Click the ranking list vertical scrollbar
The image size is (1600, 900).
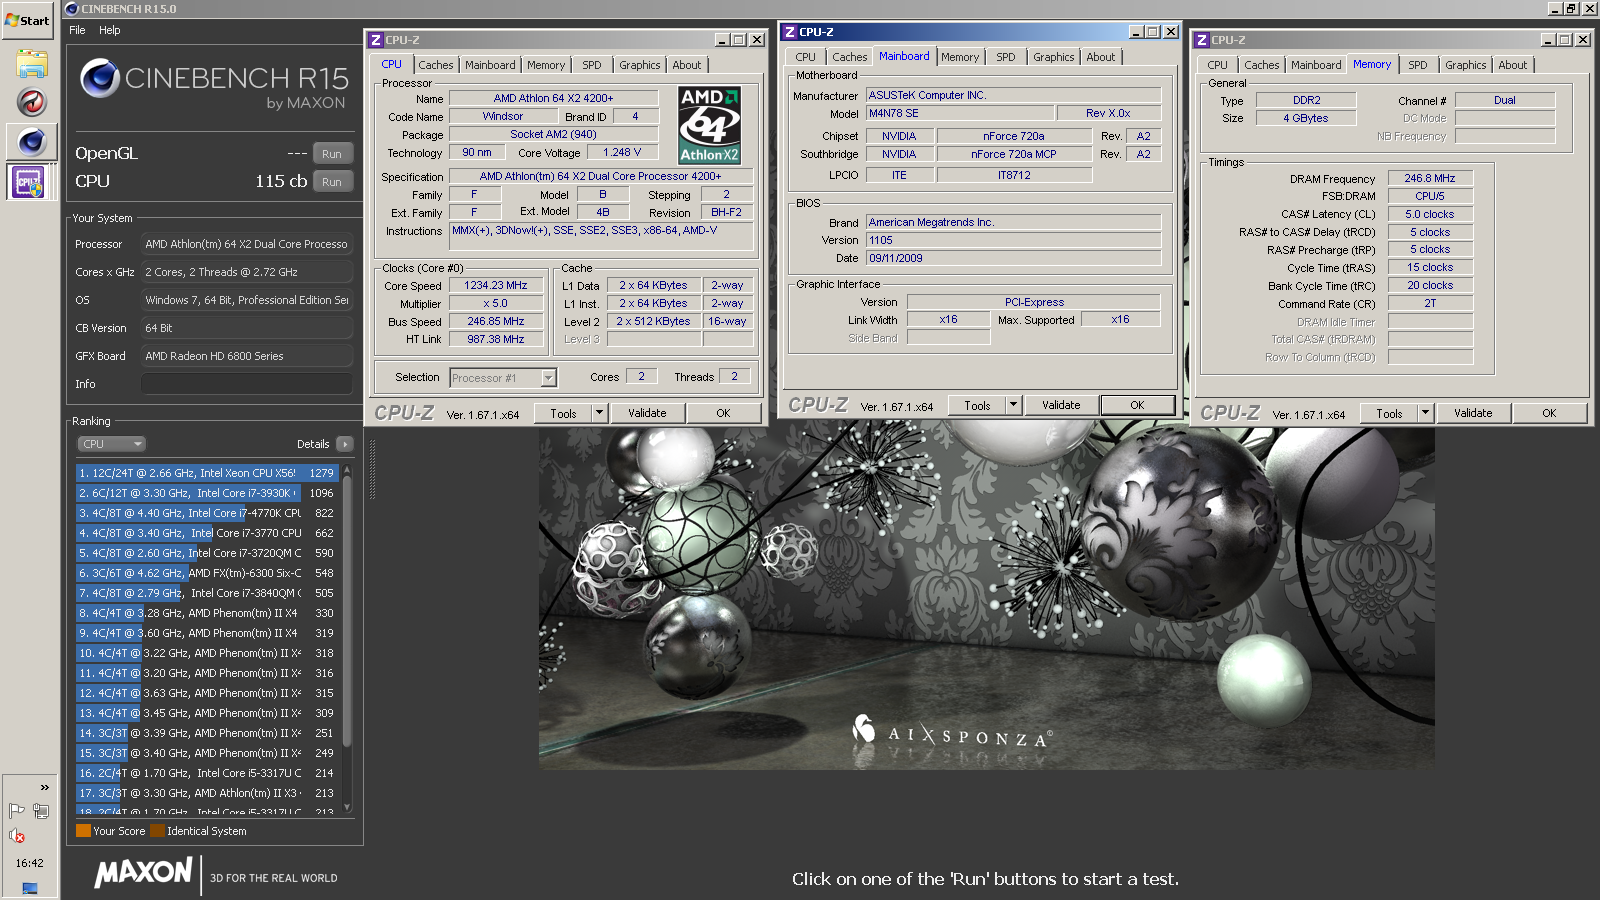tap(347, 610)
